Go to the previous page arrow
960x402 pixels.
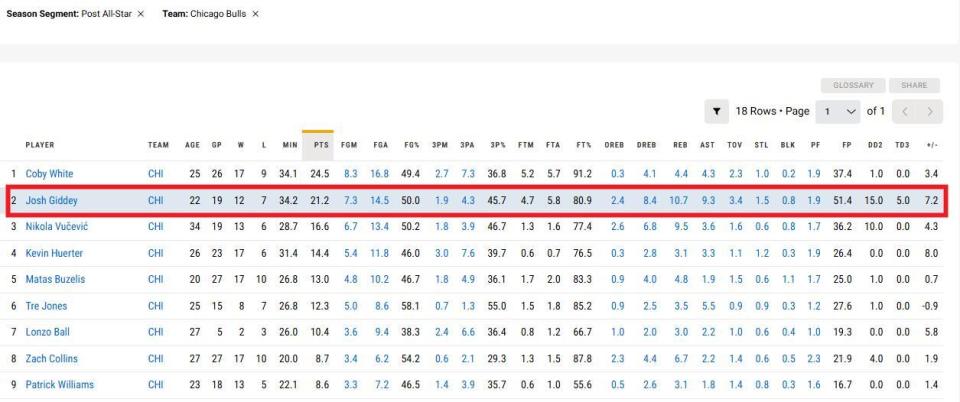tap(903, 111)
